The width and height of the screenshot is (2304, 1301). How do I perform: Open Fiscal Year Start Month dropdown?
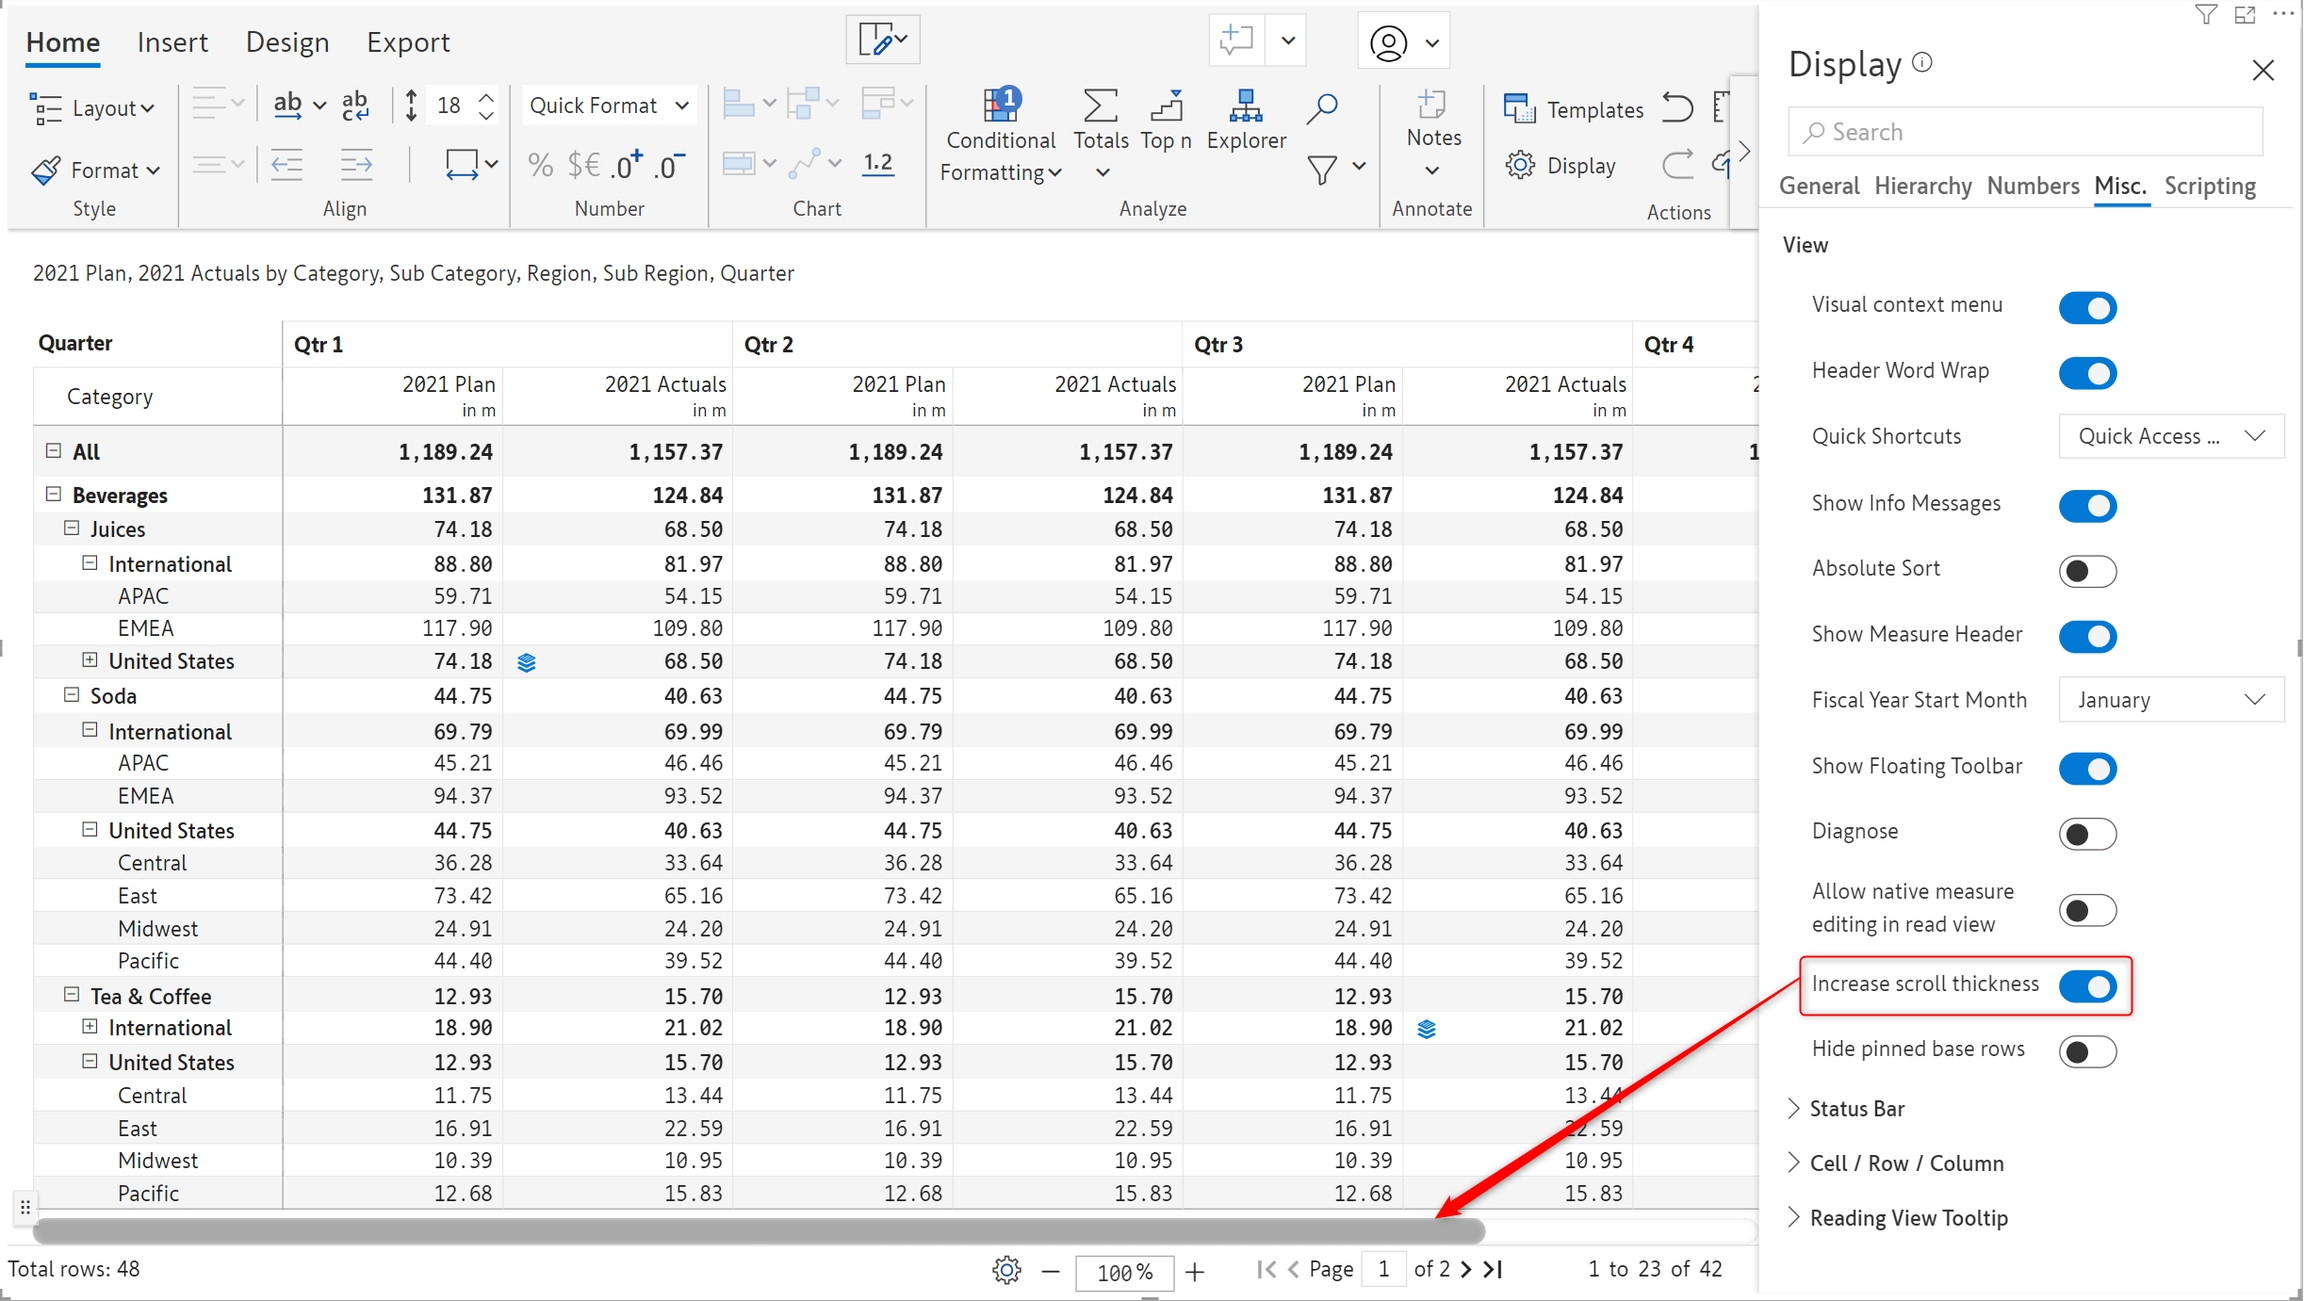2171,700
